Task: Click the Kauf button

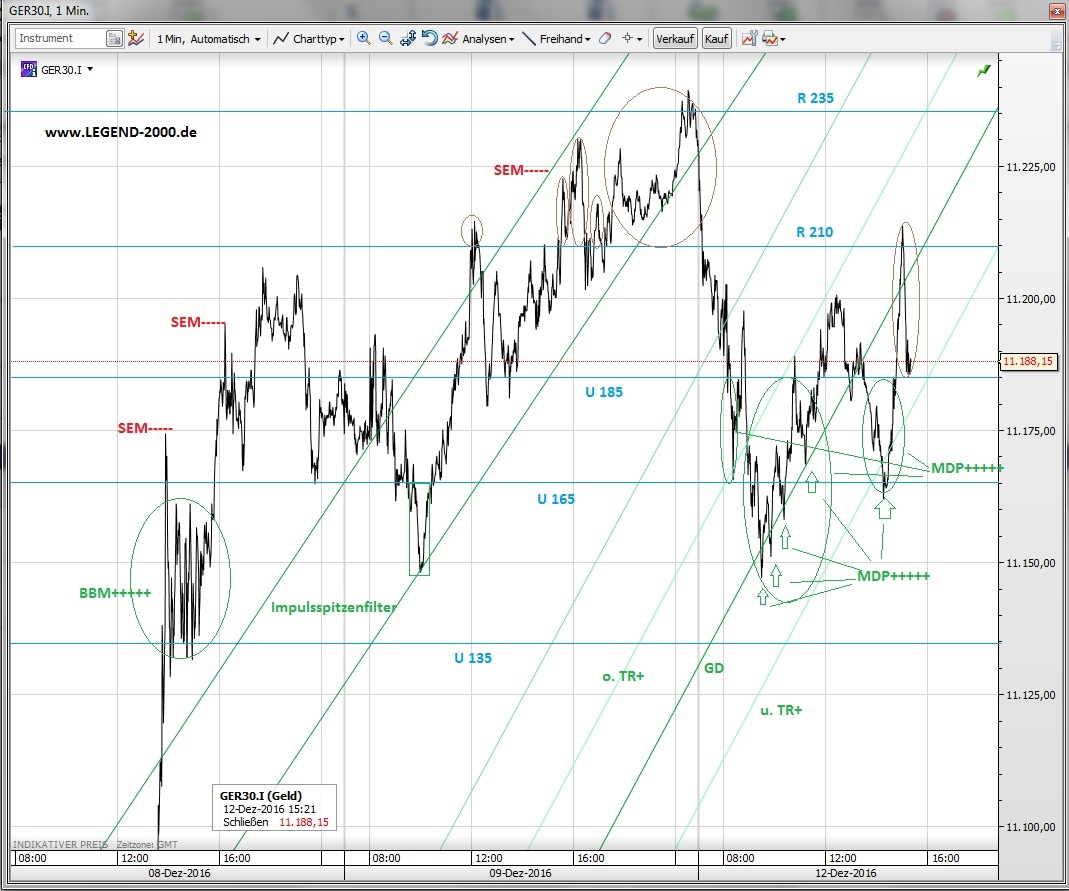Action: click(716, 39)
